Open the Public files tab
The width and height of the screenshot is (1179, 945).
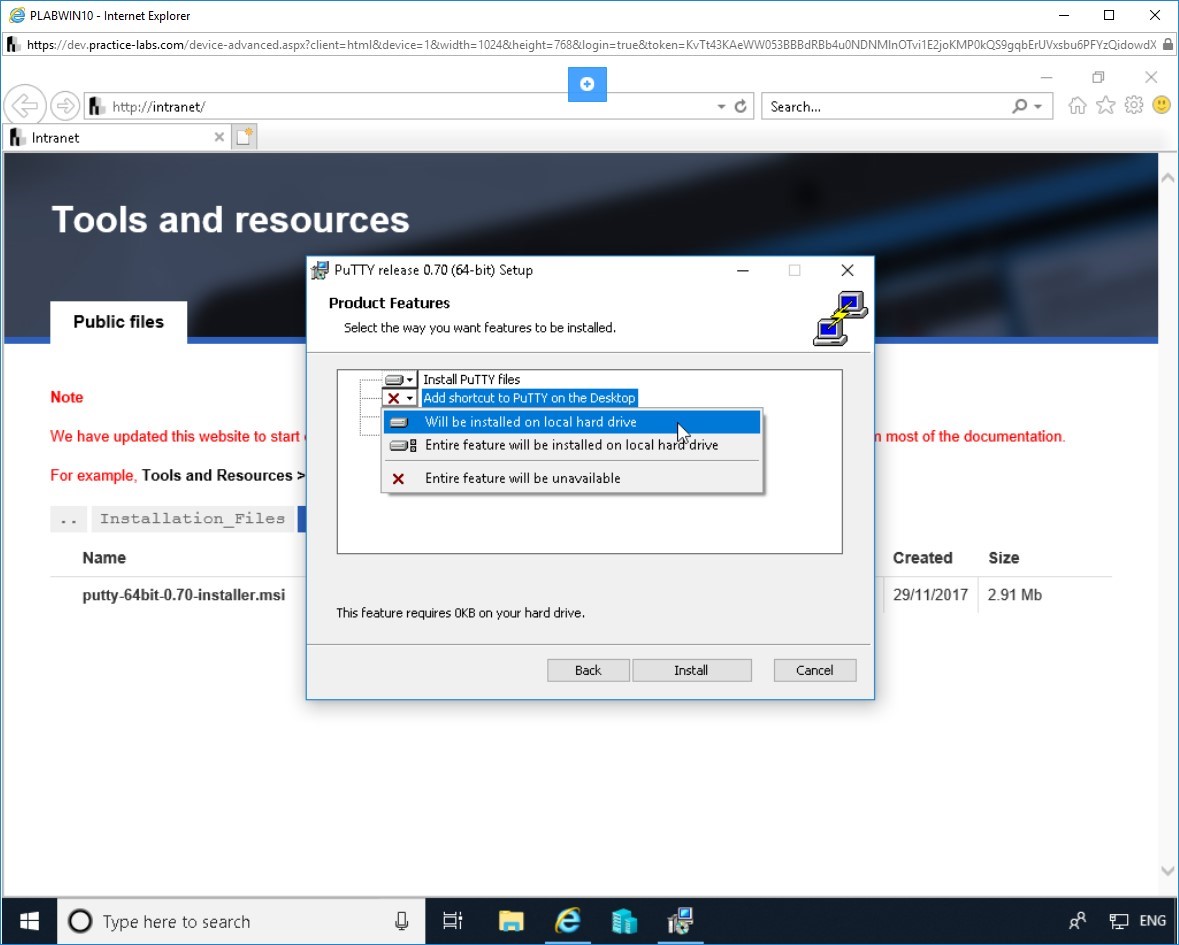[118, 322]
